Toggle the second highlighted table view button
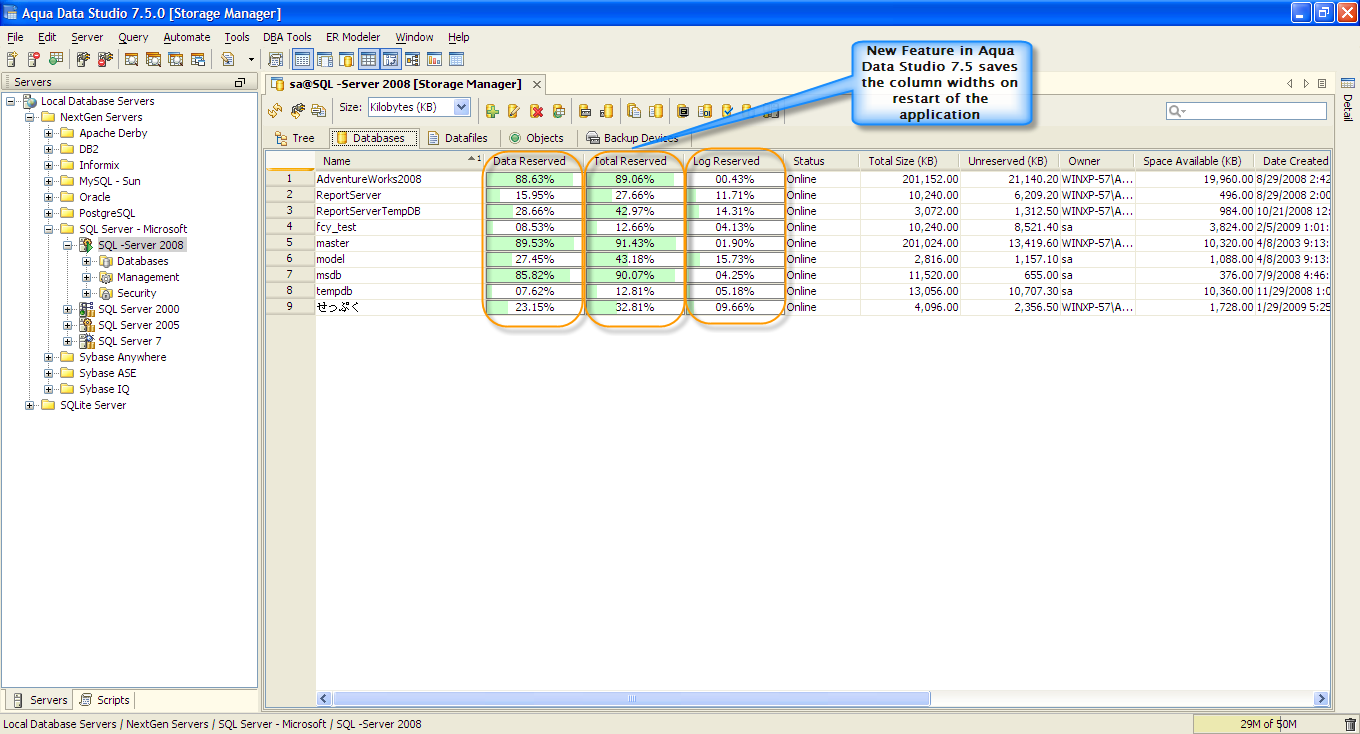 [368, 60]
